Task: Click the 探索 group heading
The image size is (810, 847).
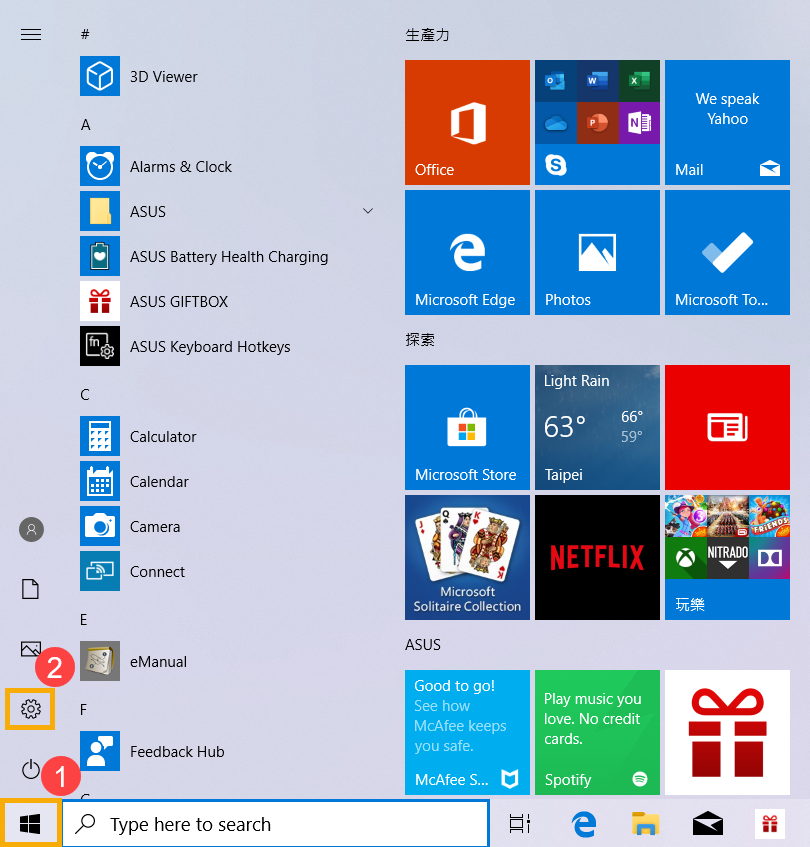Action: coord(420,340)
